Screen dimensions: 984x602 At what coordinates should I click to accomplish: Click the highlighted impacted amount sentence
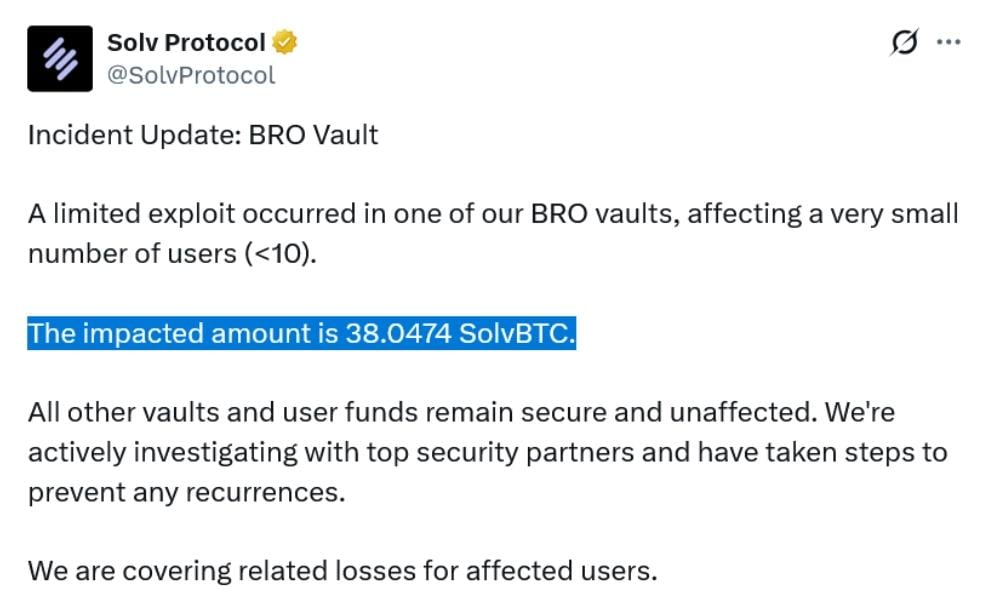click(301, 334)
